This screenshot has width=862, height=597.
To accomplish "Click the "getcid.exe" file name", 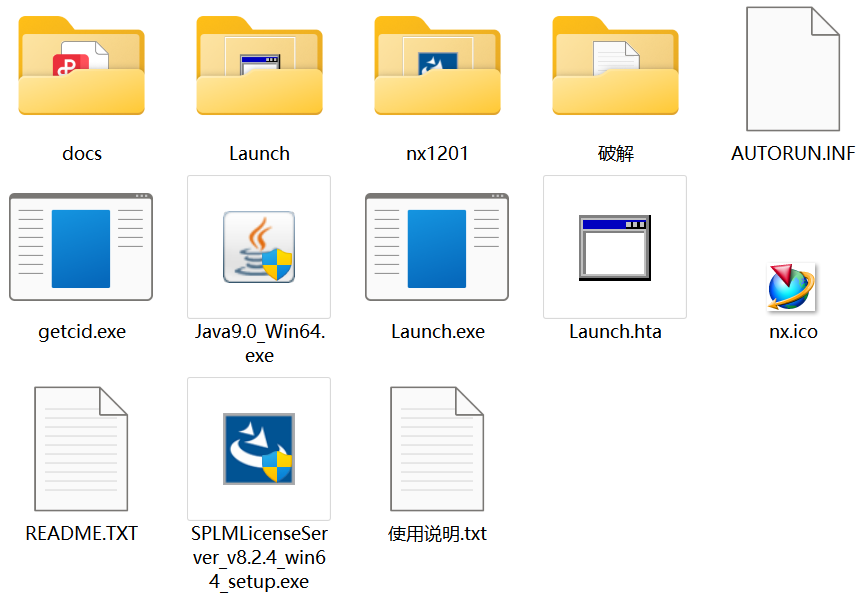I will coord(82,332).
